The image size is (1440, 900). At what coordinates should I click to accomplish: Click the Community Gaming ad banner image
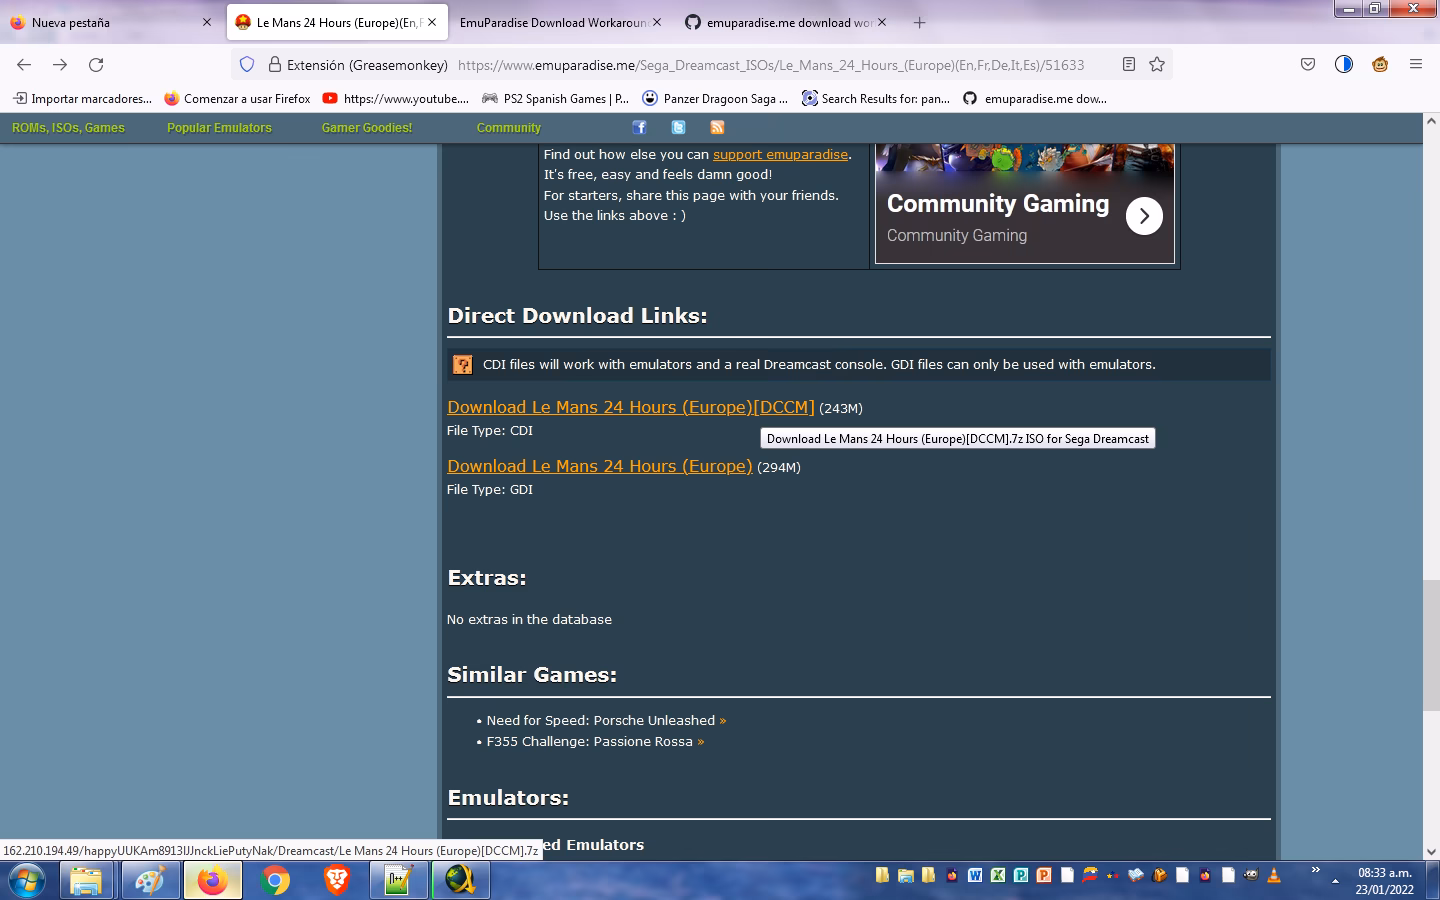pos(1025,204)
